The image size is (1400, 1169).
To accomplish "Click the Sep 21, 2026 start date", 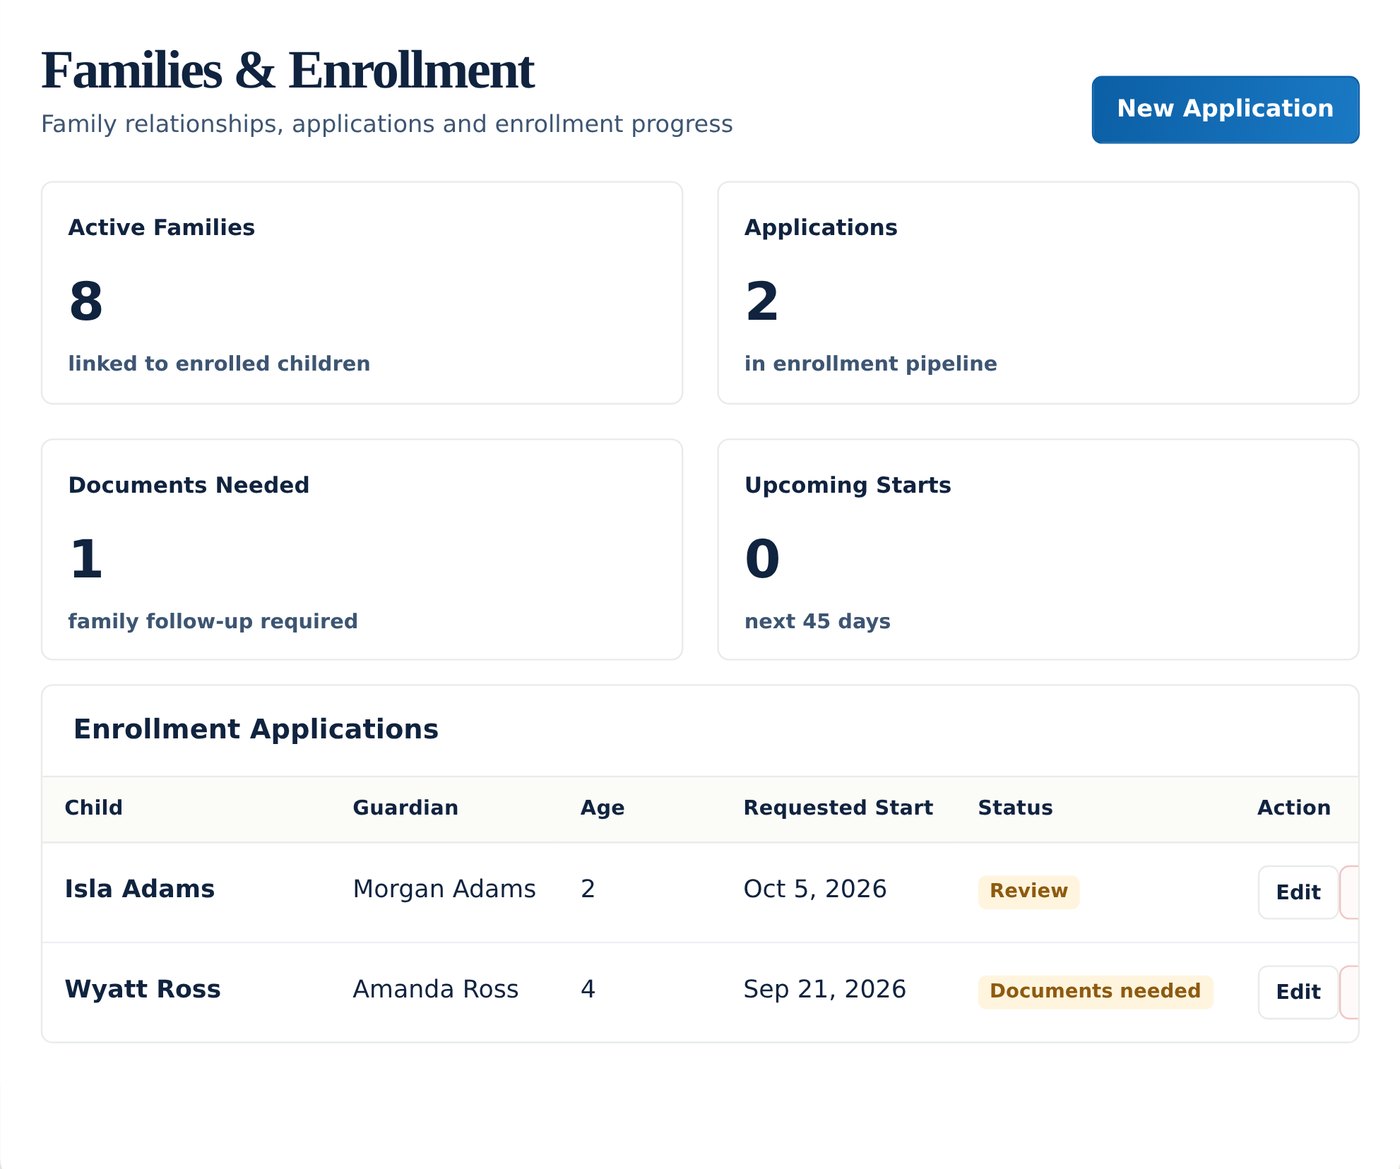I will pos(825,989).
